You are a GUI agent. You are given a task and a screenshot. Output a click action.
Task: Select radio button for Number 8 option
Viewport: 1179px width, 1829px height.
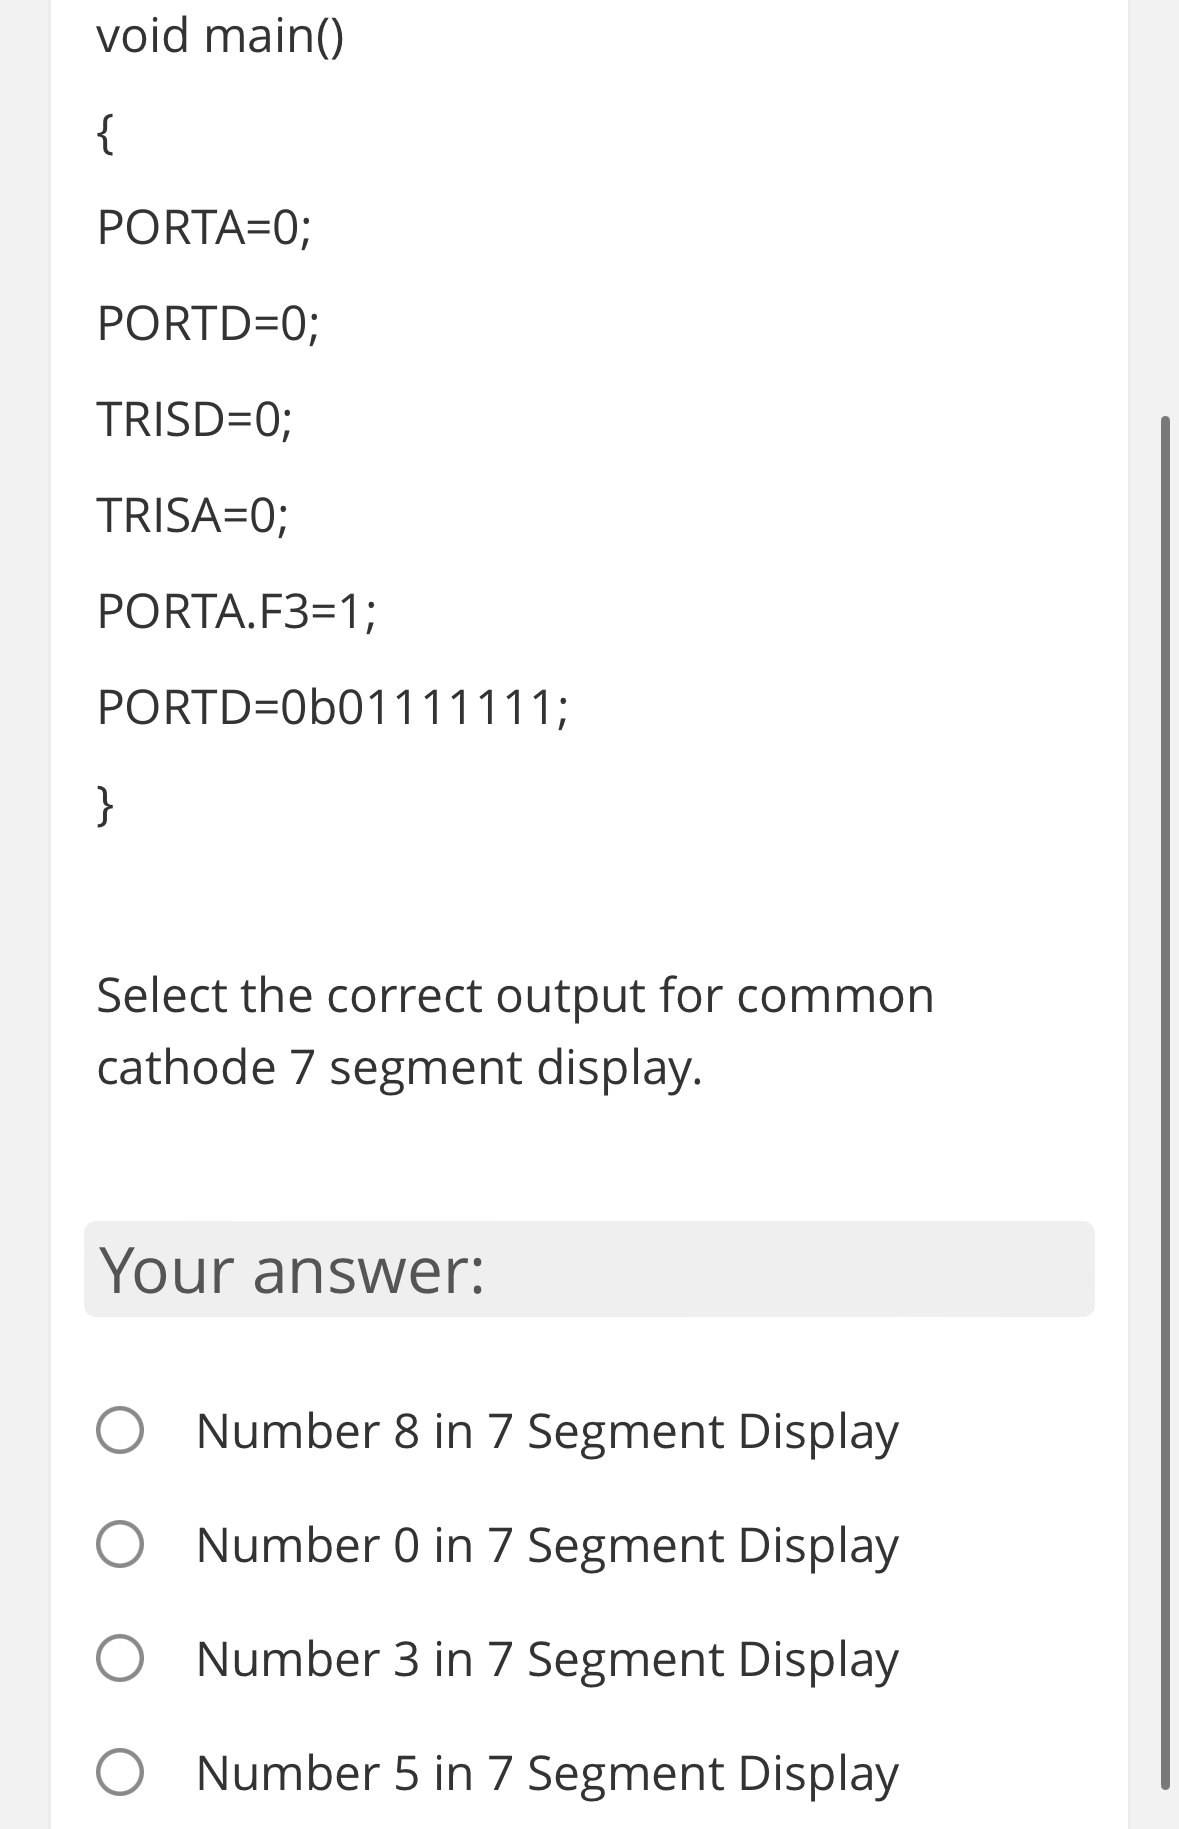tap(120, 1432)
